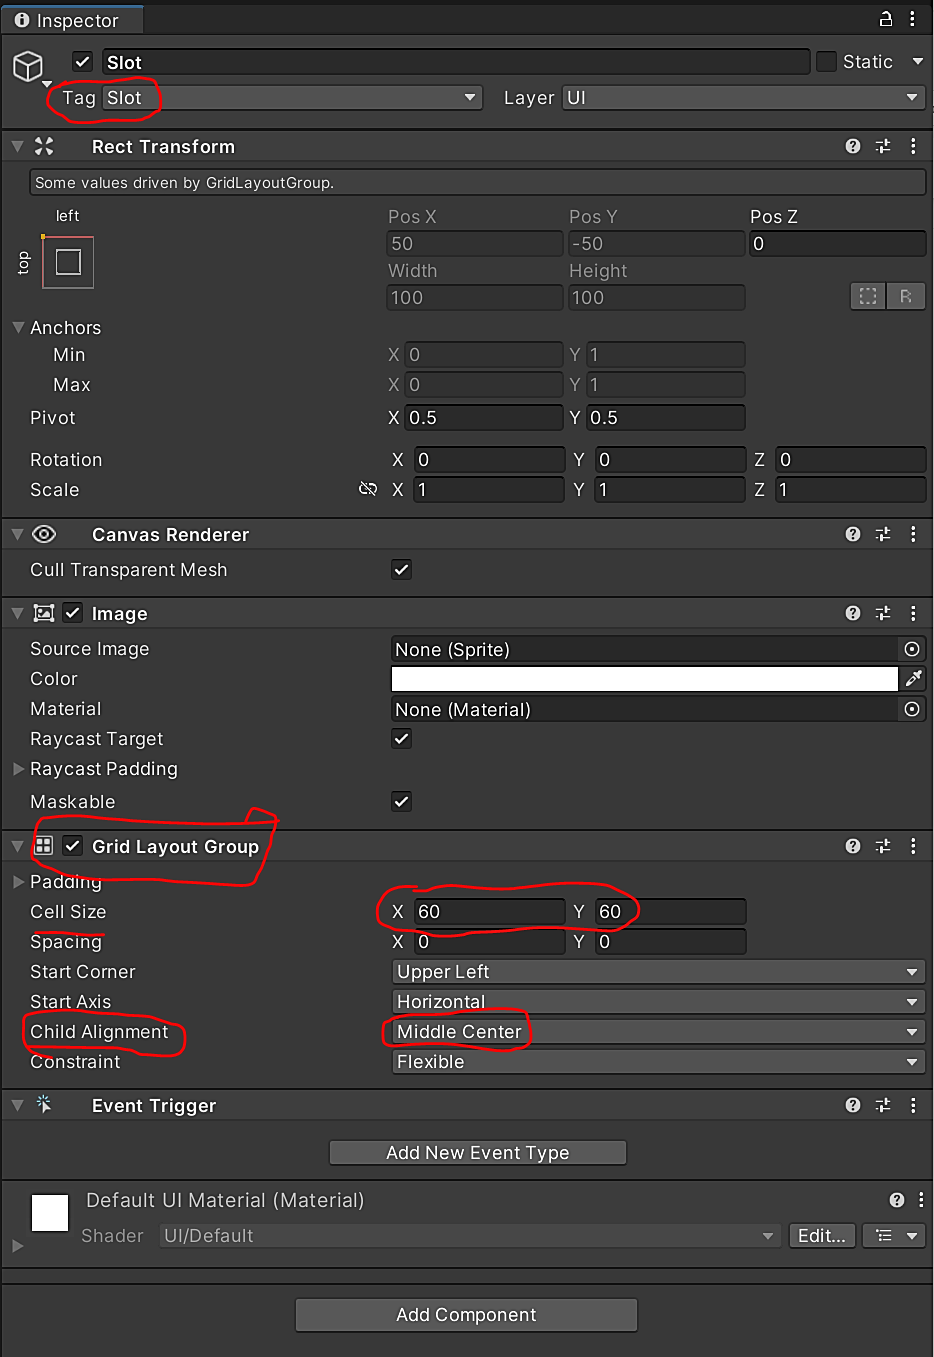Open Image component preset settings icon
The image size is (934, 1357).
tap(882, 613)
